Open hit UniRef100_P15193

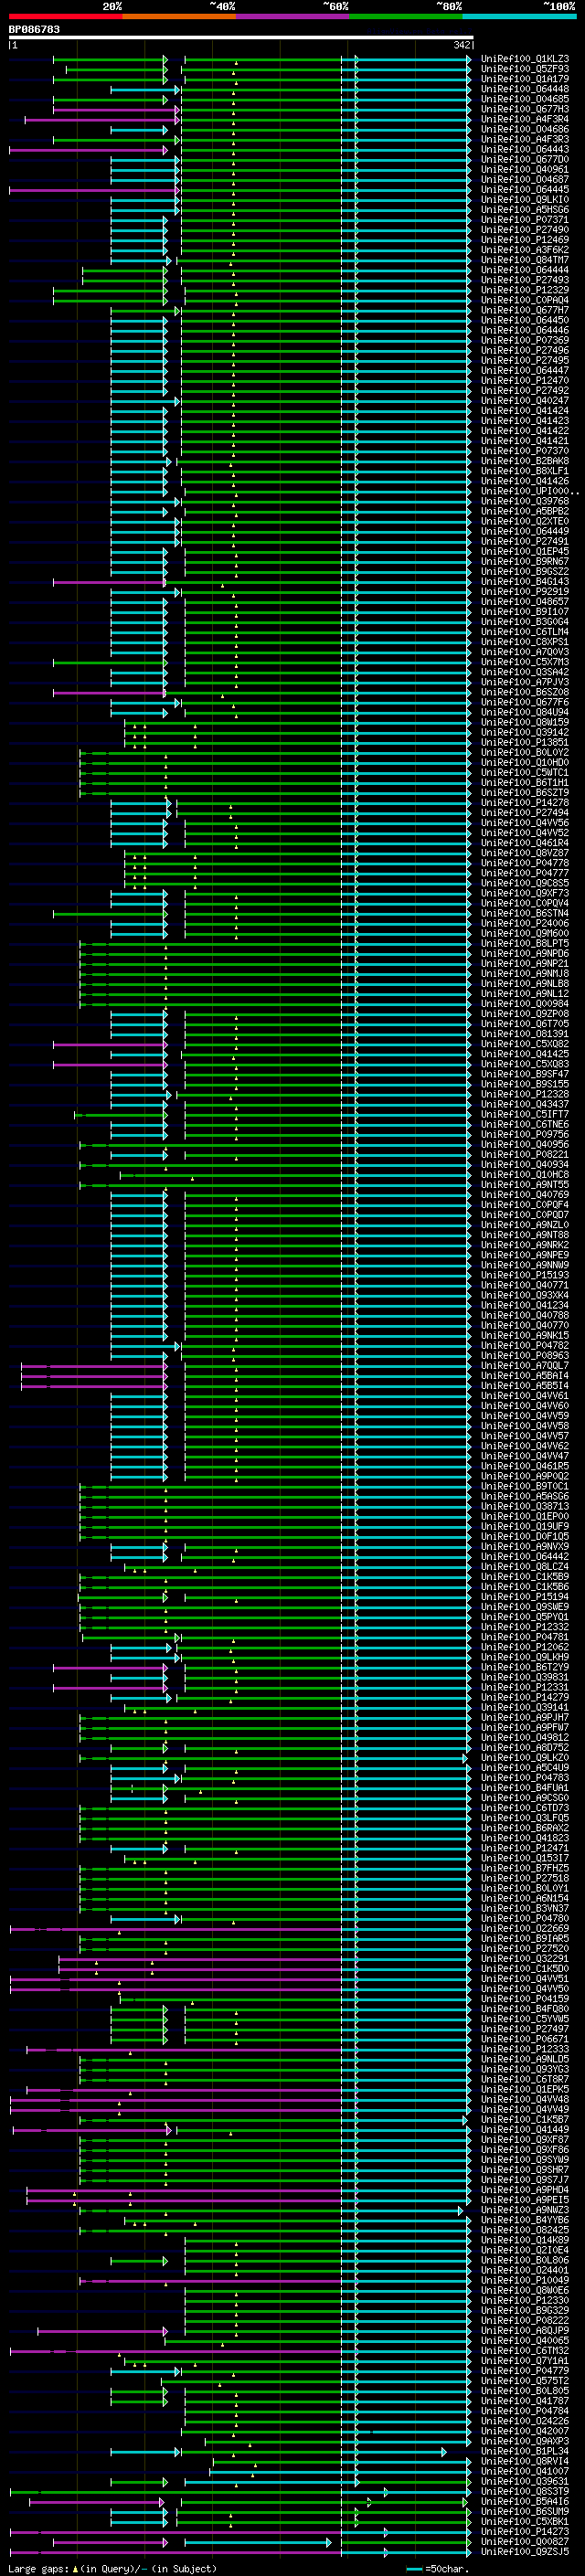click(525, 1276)
